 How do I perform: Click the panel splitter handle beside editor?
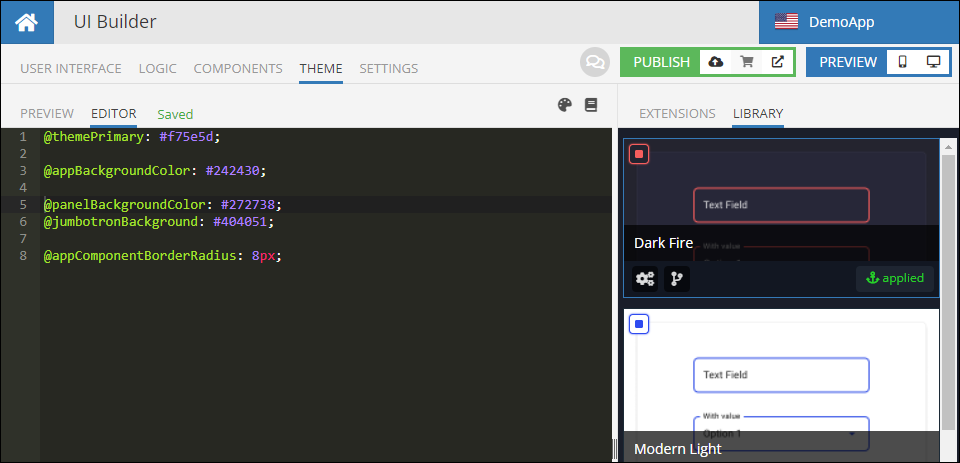[x=614, y=448]
